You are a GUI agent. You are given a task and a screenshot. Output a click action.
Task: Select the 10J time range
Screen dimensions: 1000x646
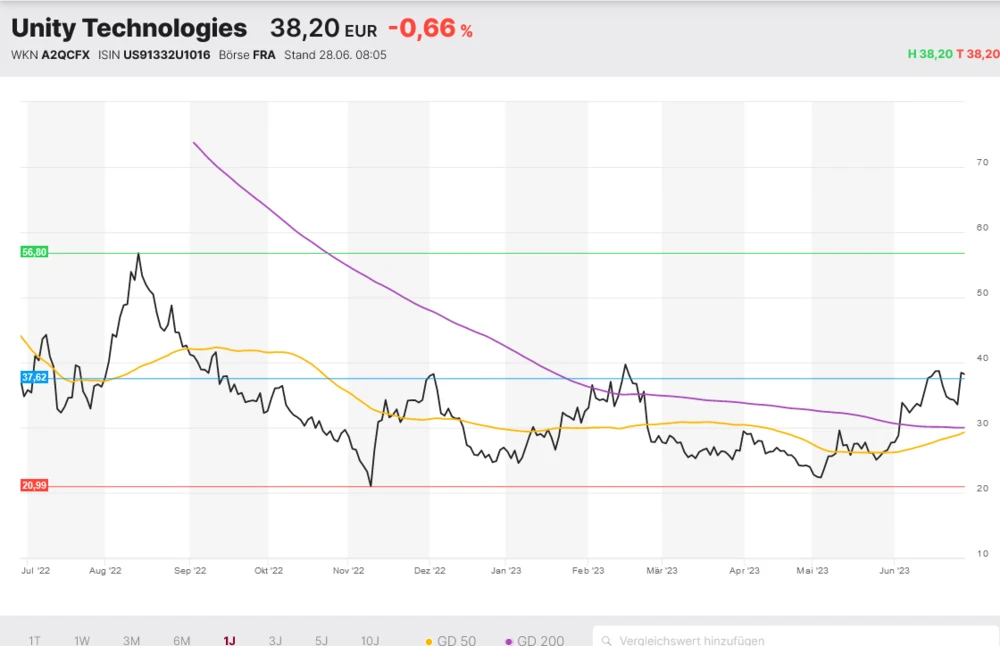pyautogui.click(x=370, y=640)
